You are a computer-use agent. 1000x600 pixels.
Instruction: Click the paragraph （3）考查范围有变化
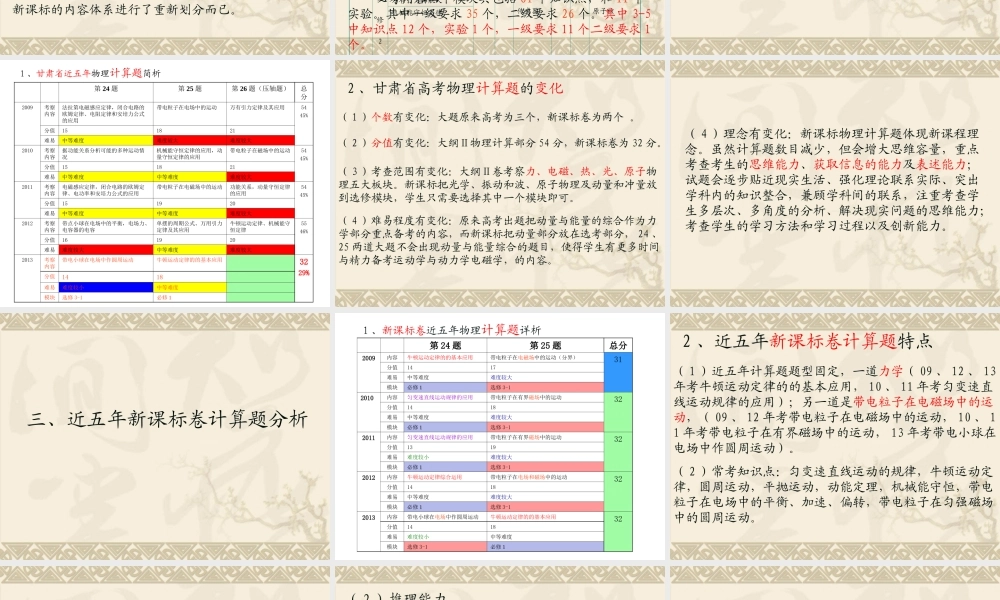click(498, 184)
